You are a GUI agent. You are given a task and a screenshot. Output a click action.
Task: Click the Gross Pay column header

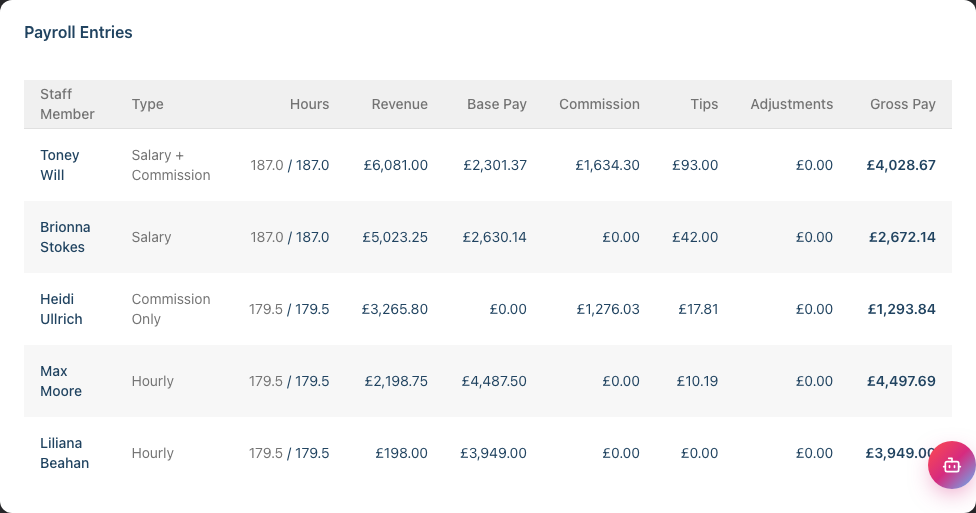pyautogui.click(x=903, y=104)
